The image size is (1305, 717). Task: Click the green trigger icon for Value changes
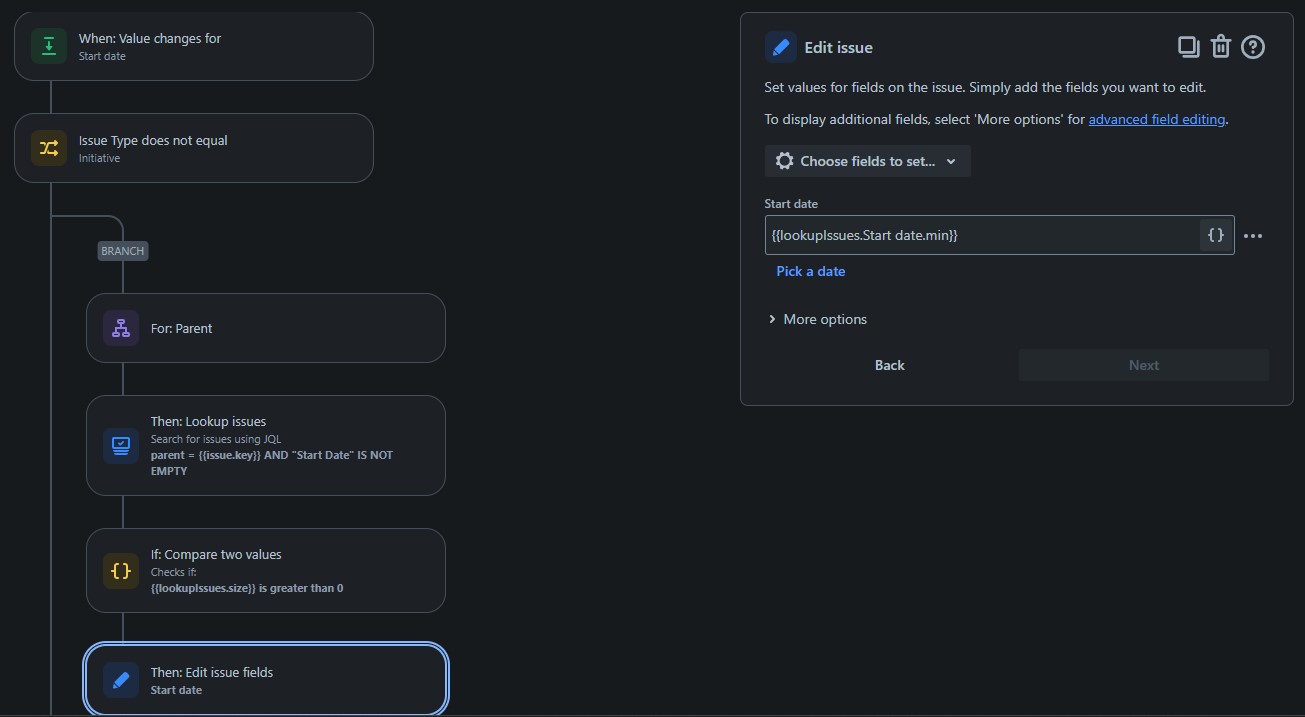pos(49,46)
